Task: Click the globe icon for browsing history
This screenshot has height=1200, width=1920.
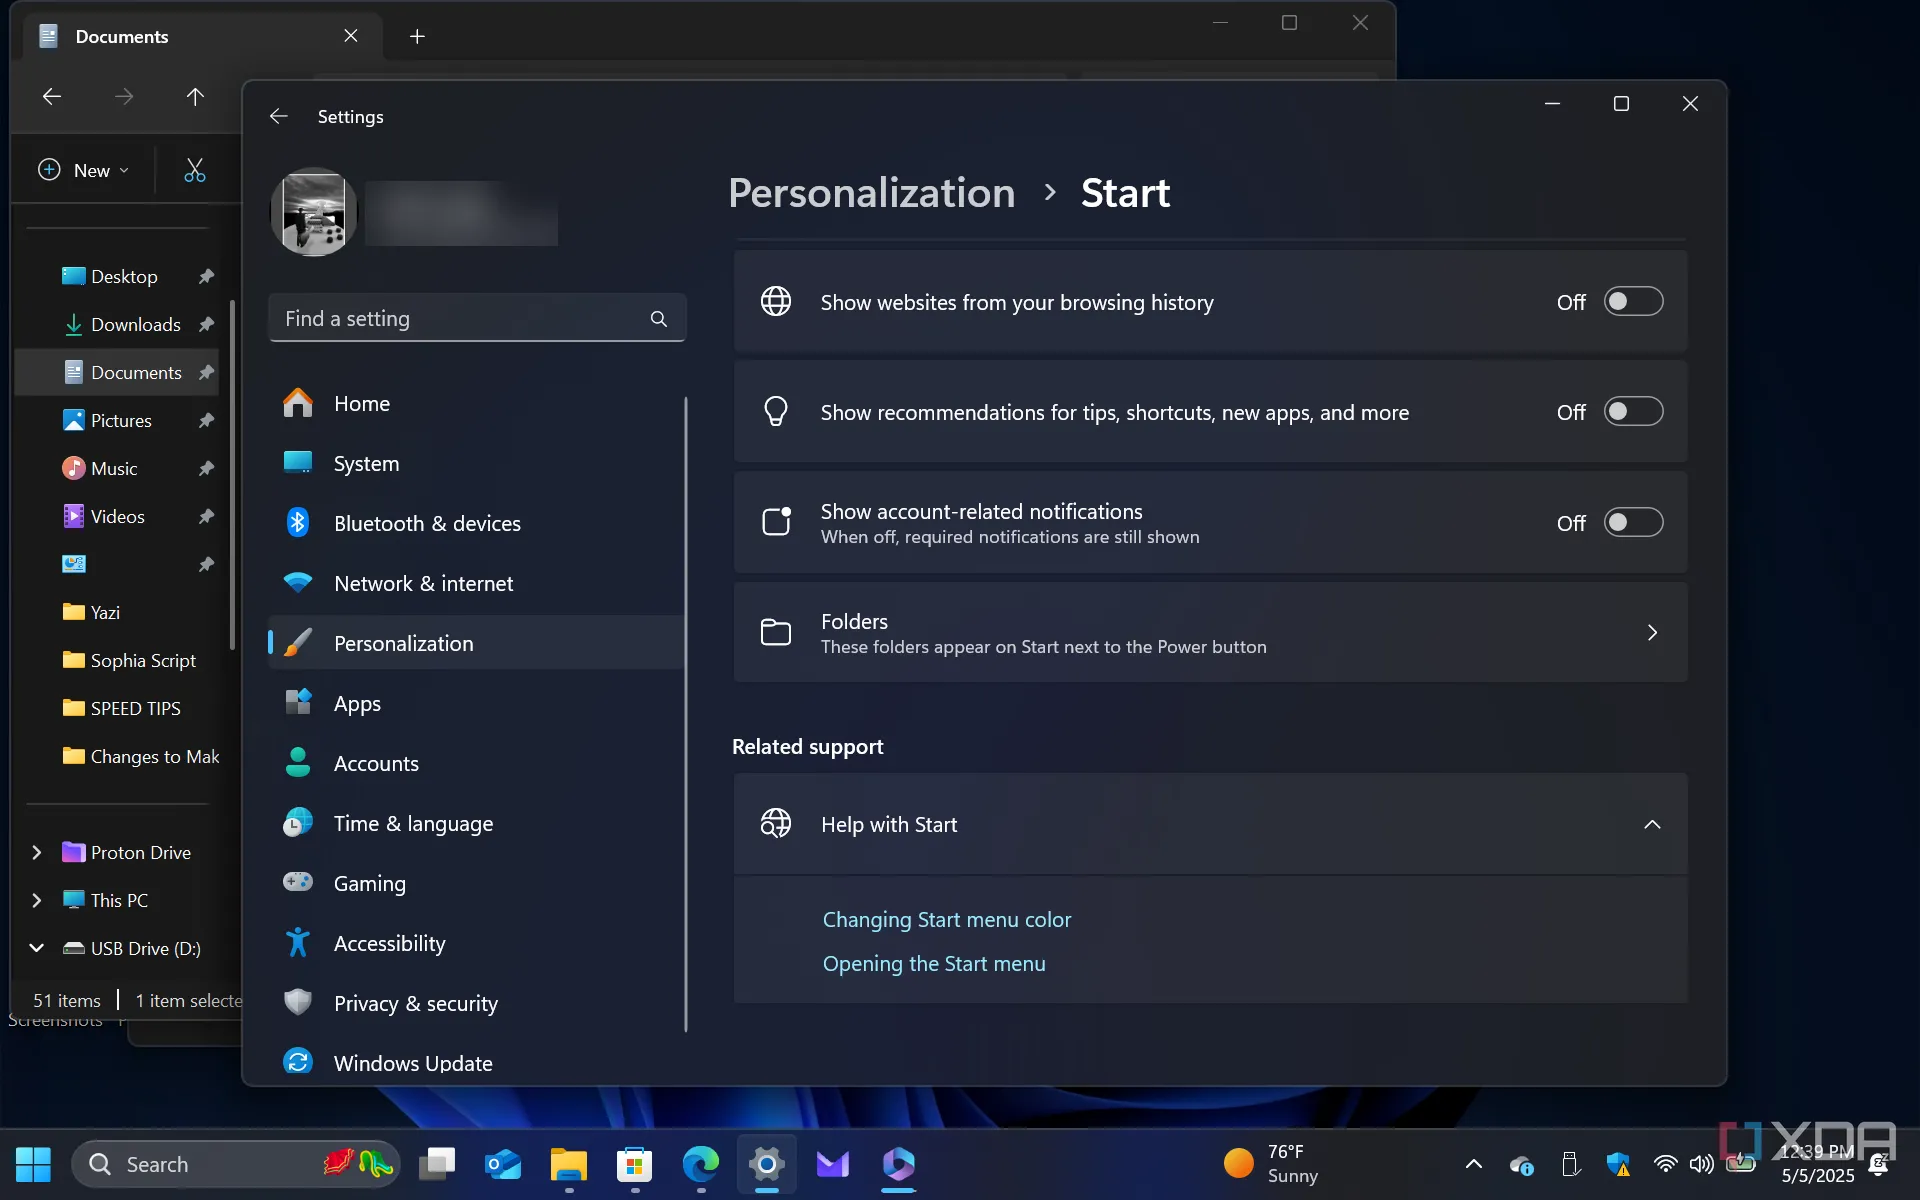Action: 776,301
